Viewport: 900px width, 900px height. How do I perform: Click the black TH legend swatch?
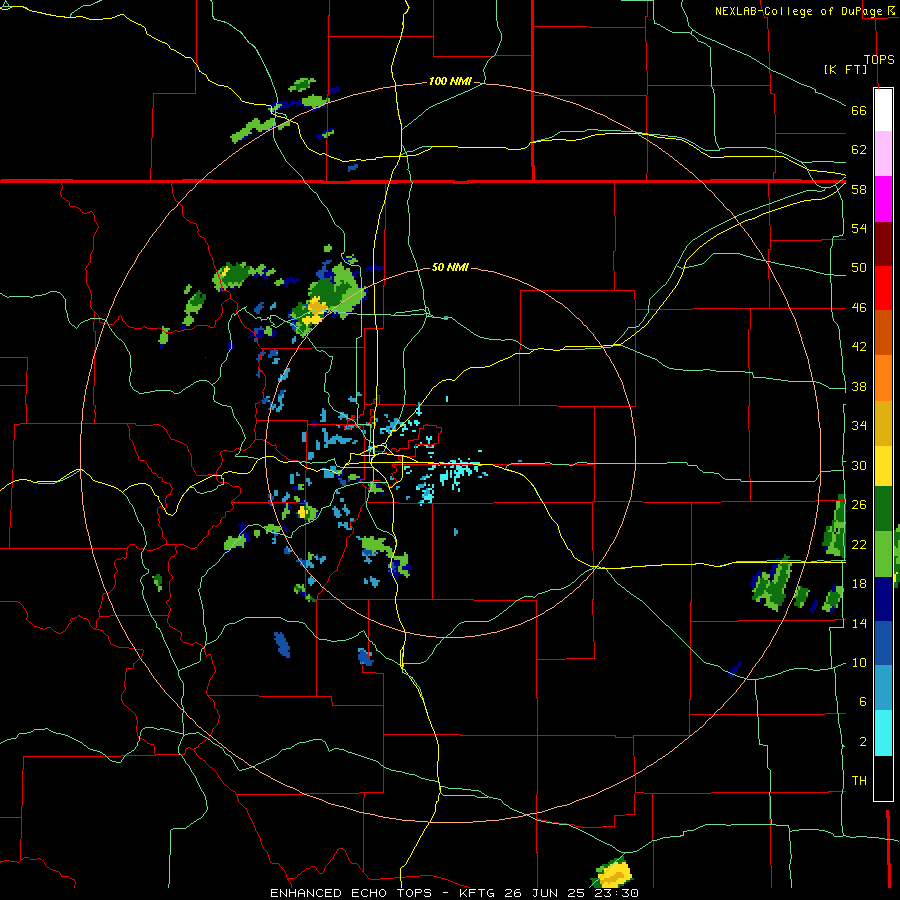tap(883, 778)
